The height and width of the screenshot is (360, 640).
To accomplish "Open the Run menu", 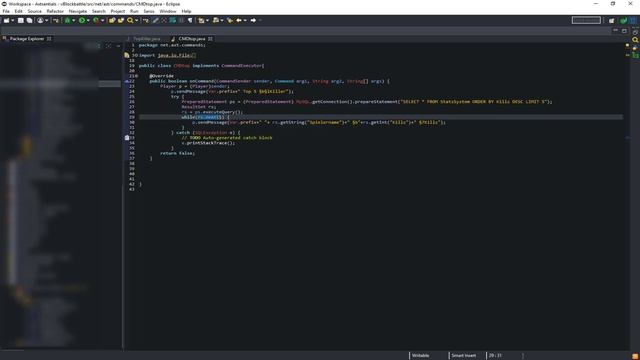I will click(x=134, y=11).
